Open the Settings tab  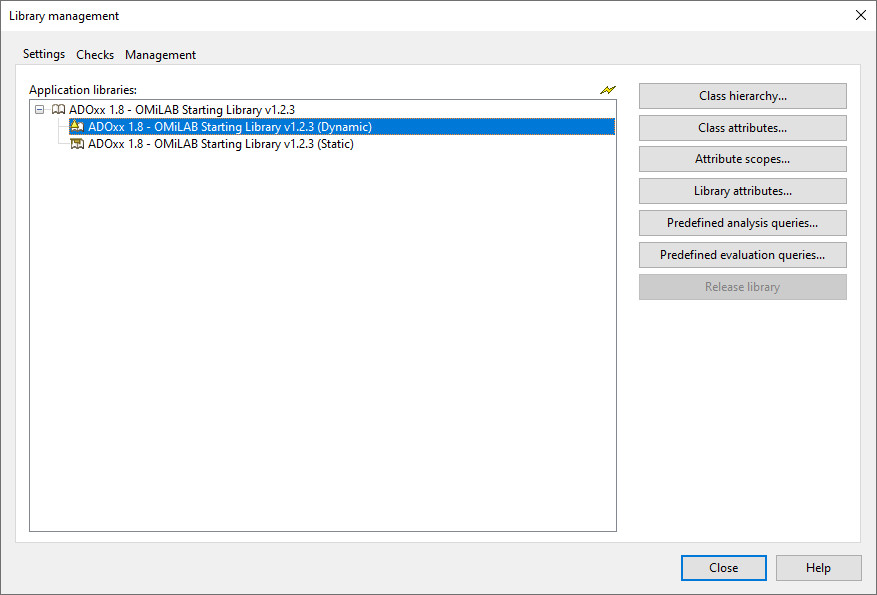44,54
